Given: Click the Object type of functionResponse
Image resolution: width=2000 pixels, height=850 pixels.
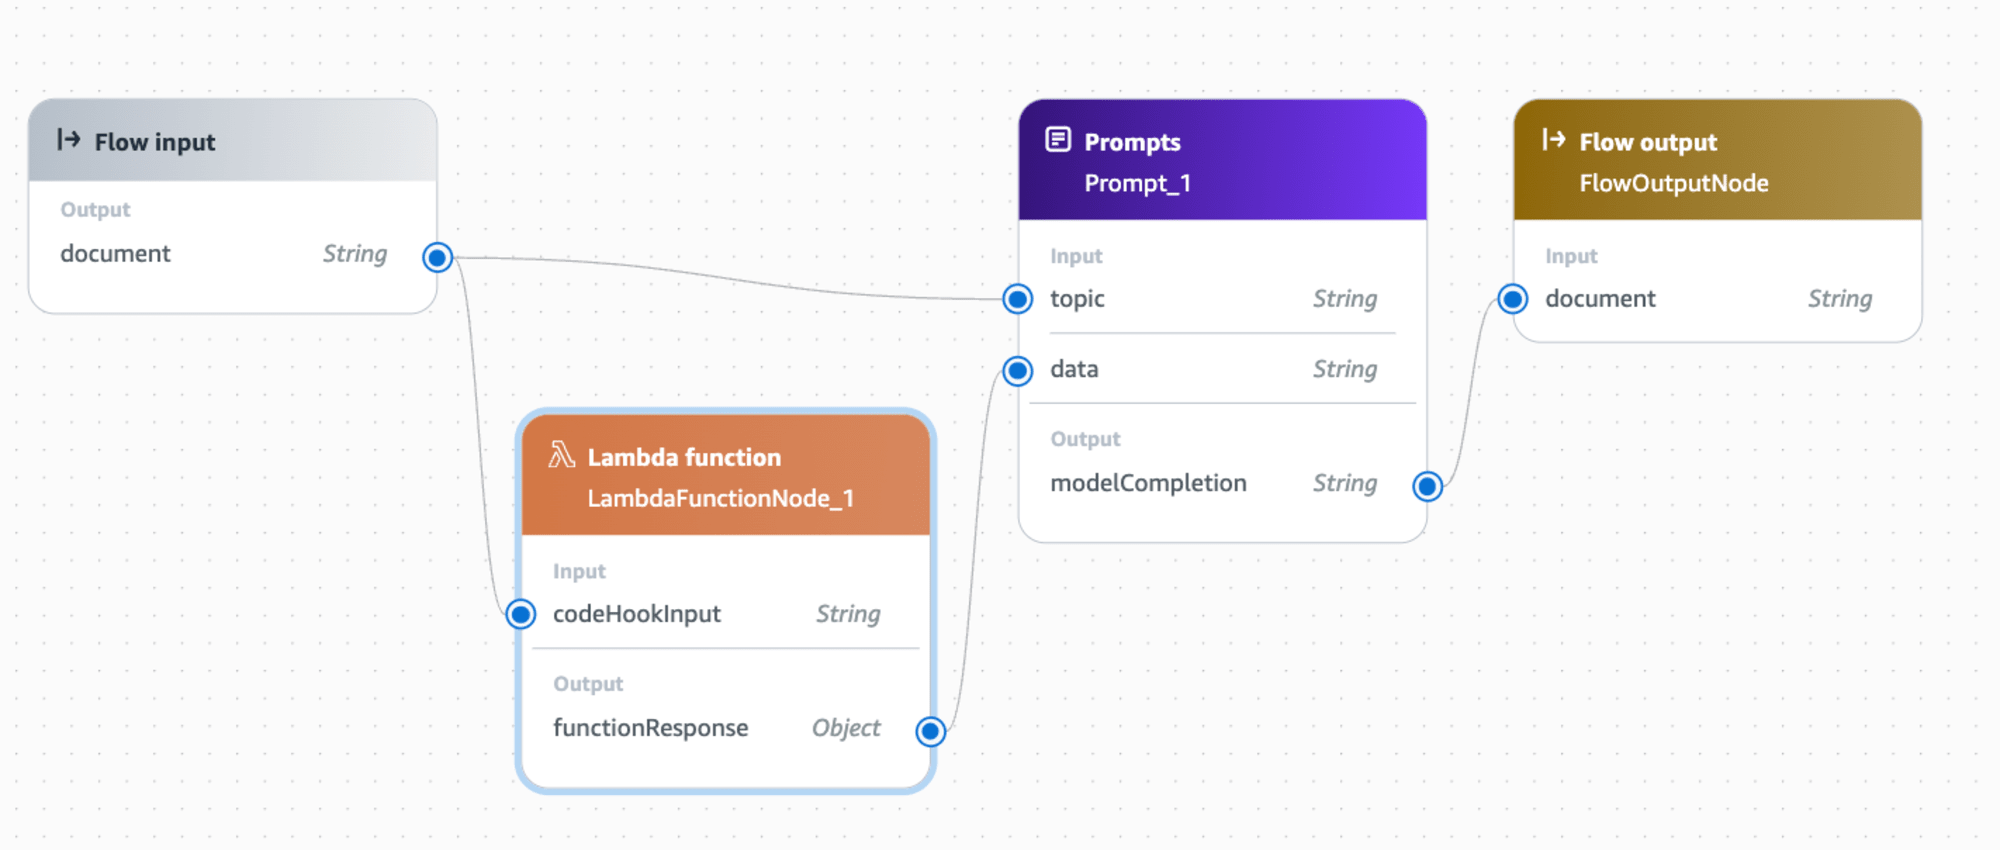Looking at the screenshot, I should tap(846, 728).
